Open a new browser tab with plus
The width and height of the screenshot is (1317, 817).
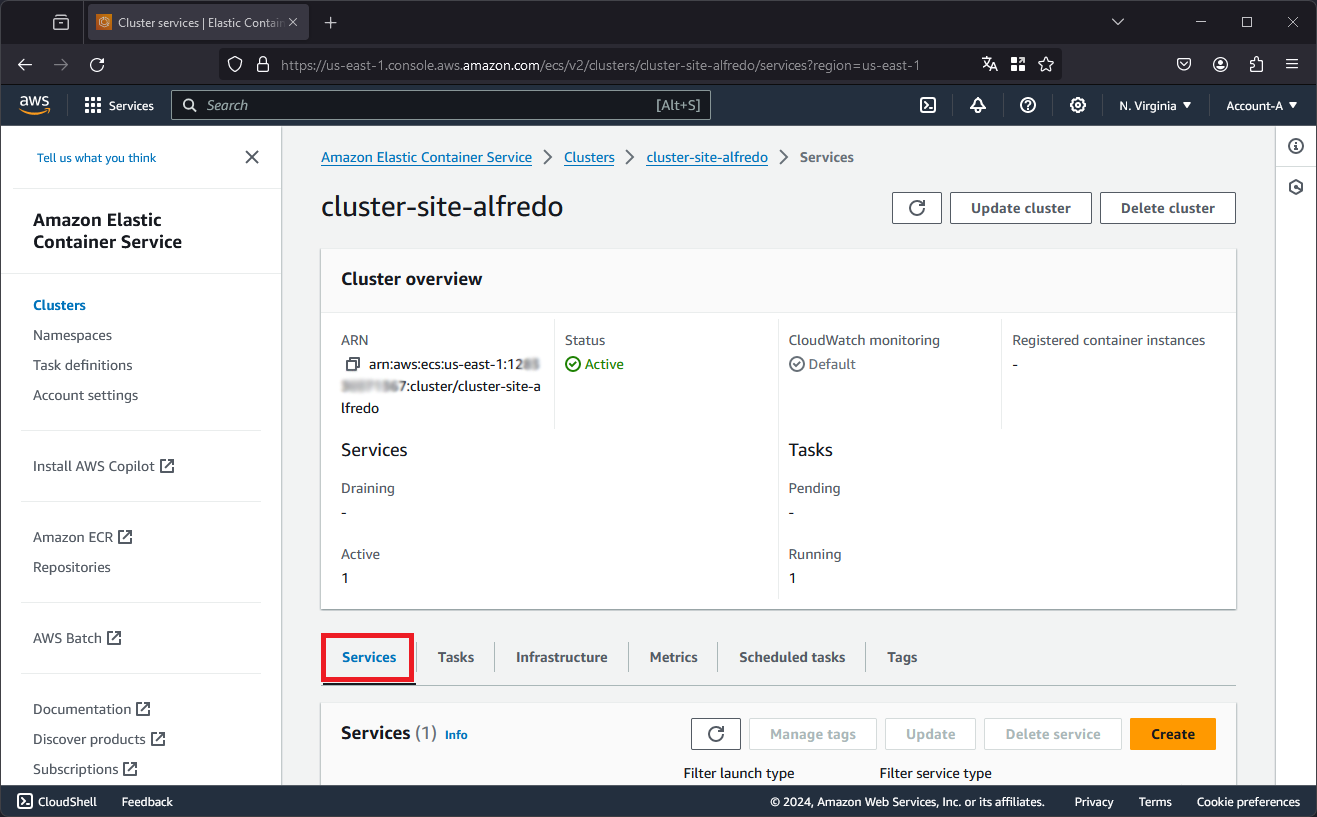click(x=331, y=22)
